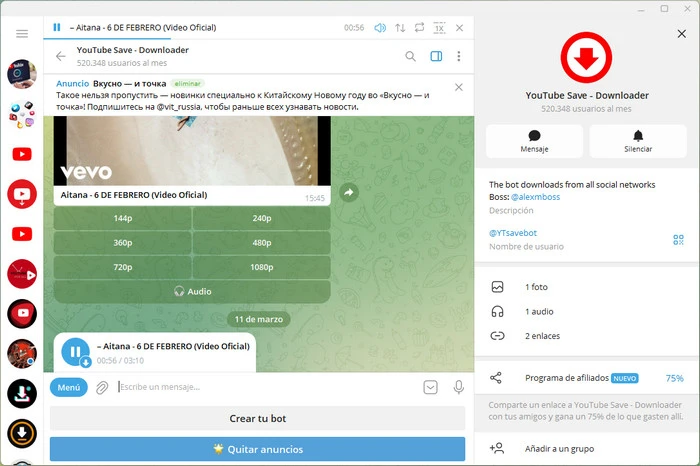Click the Silenciar bell button
Viewport: 700px width, 466px height.
tap(638, 141)
